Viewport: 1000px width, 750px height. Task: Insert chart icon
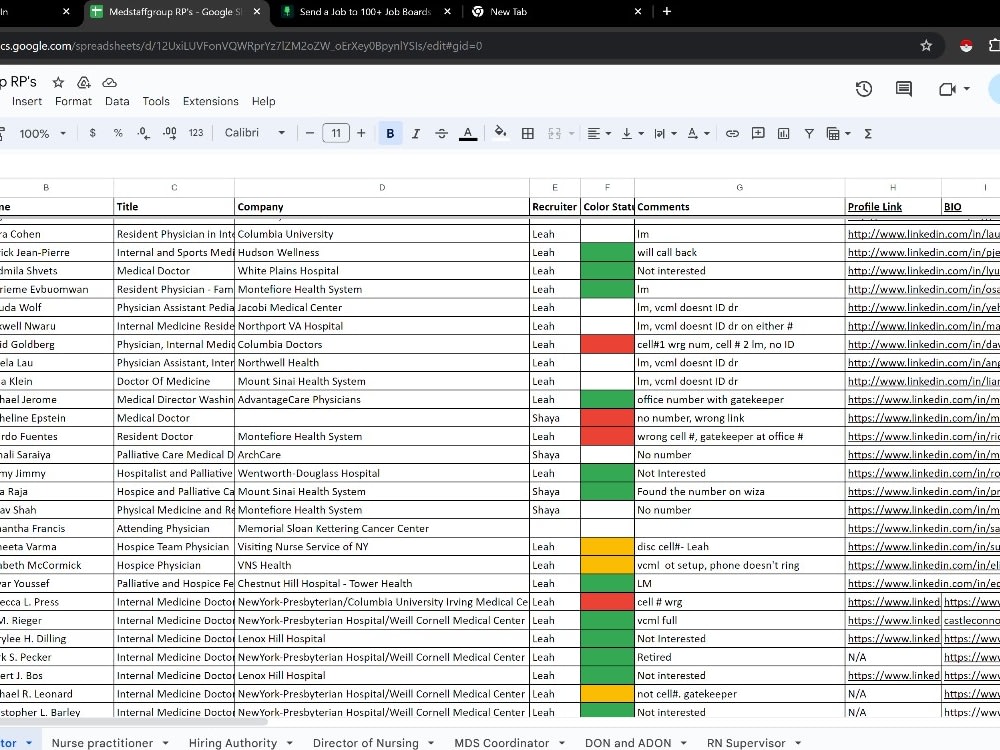click(x=783, y=133)
